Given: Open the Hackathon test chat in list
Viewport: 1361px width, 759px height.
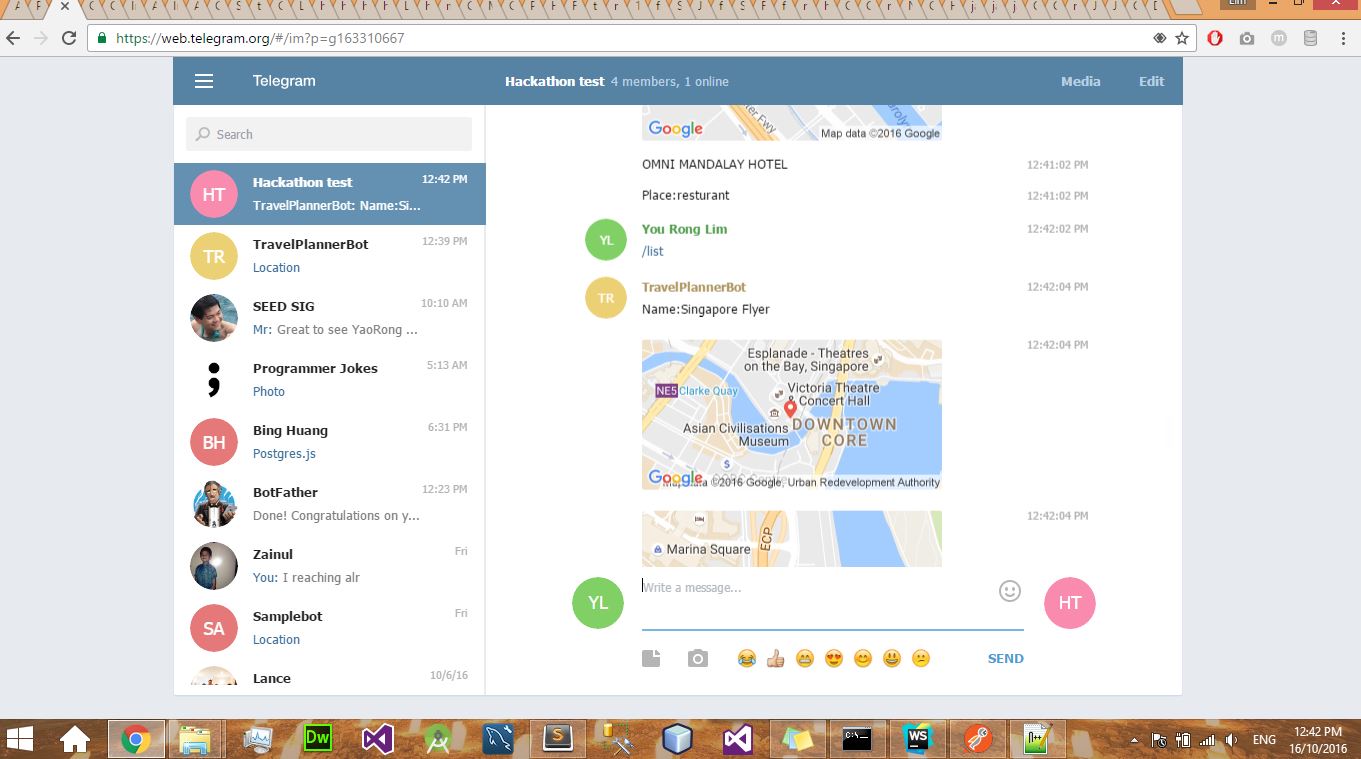Looking at the screenshot, I should pos(330,194).
